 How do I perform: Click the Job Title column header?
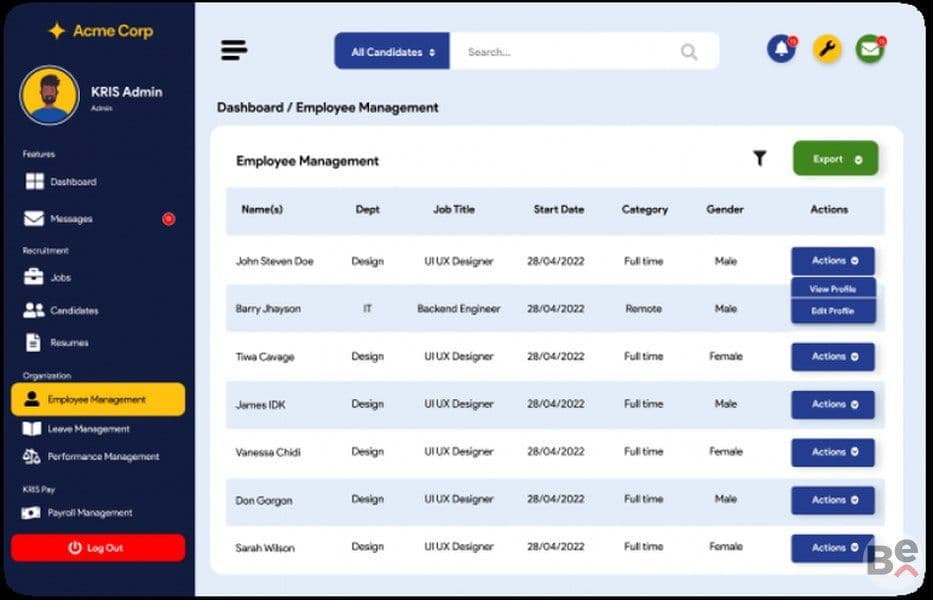coord(454,210)
